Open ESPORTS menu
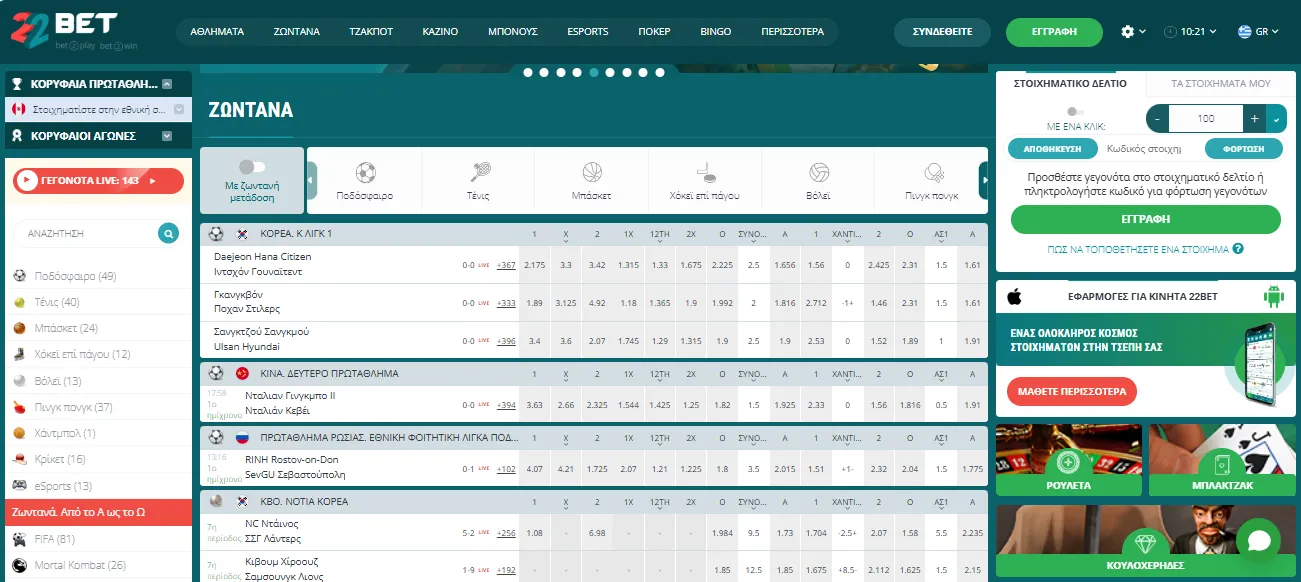 click(x=588, y=32)
